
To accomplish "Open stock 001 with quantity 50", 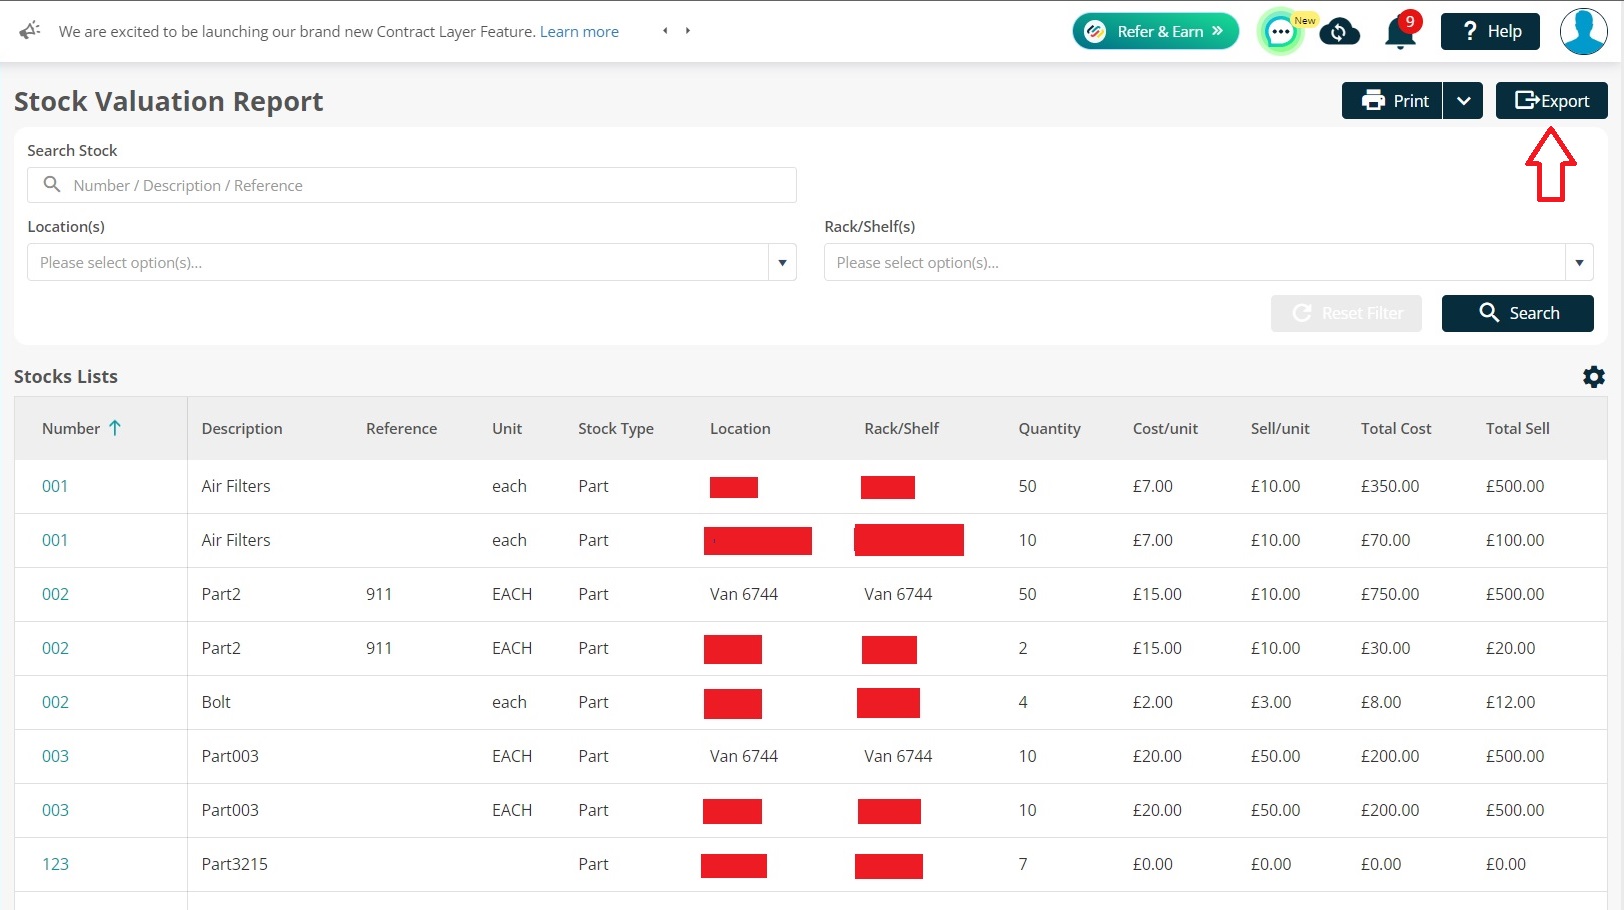I will point(55,486).
